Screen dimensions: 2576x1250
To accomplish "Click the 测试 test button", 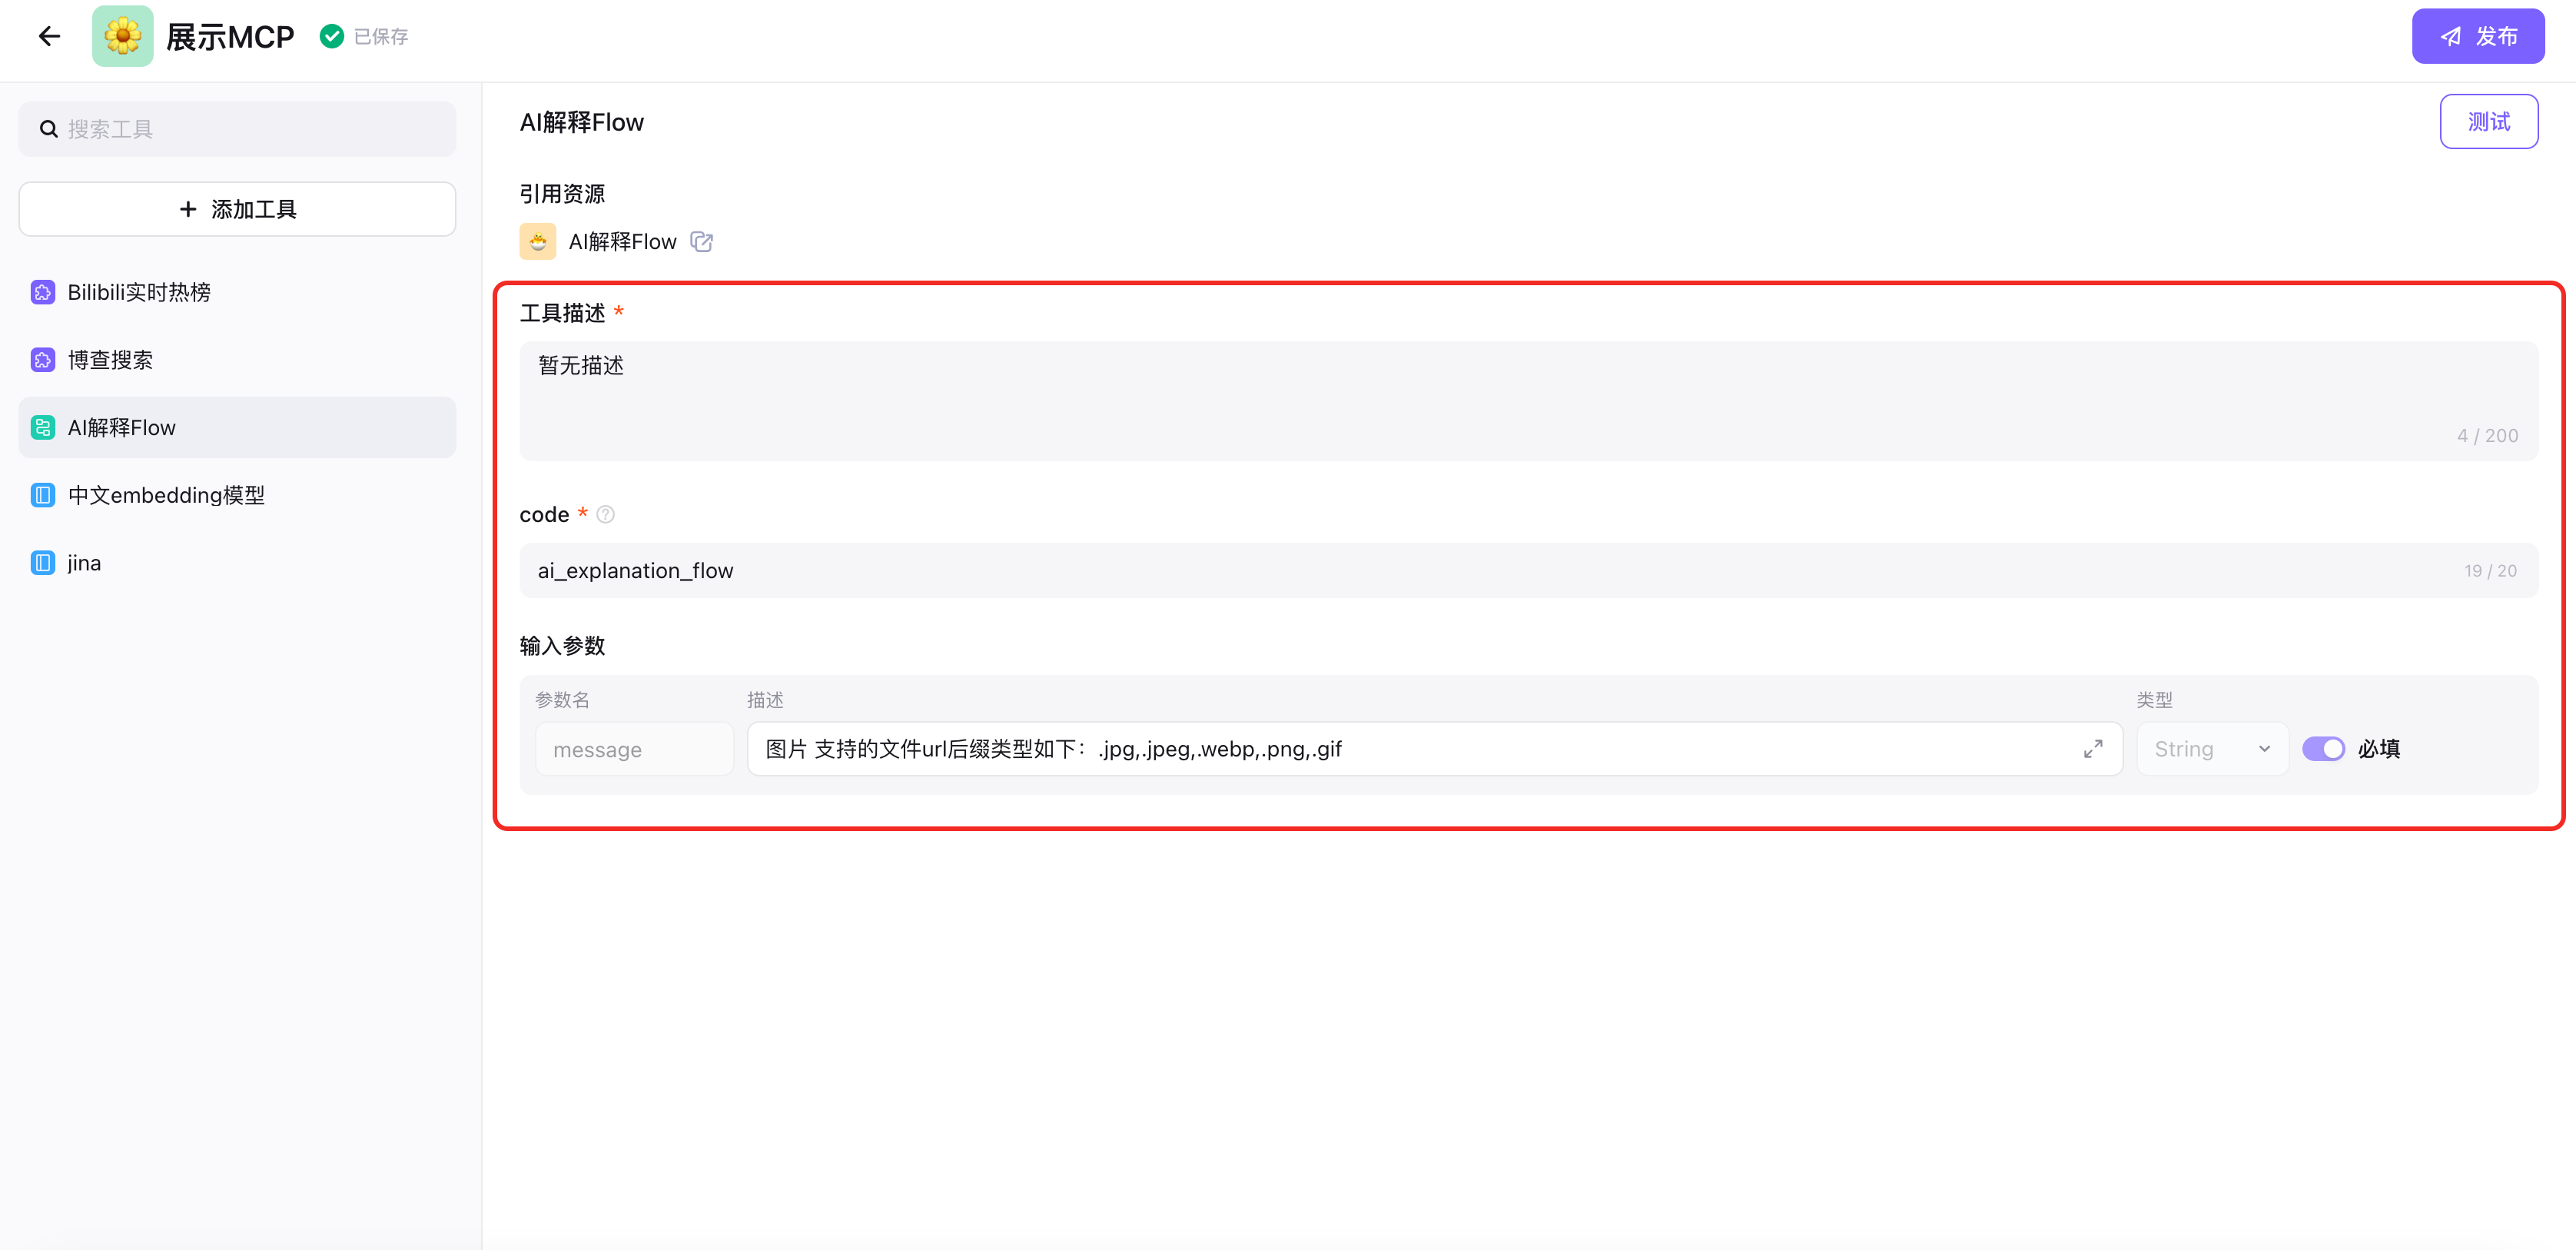I will tap(2488, 122).
